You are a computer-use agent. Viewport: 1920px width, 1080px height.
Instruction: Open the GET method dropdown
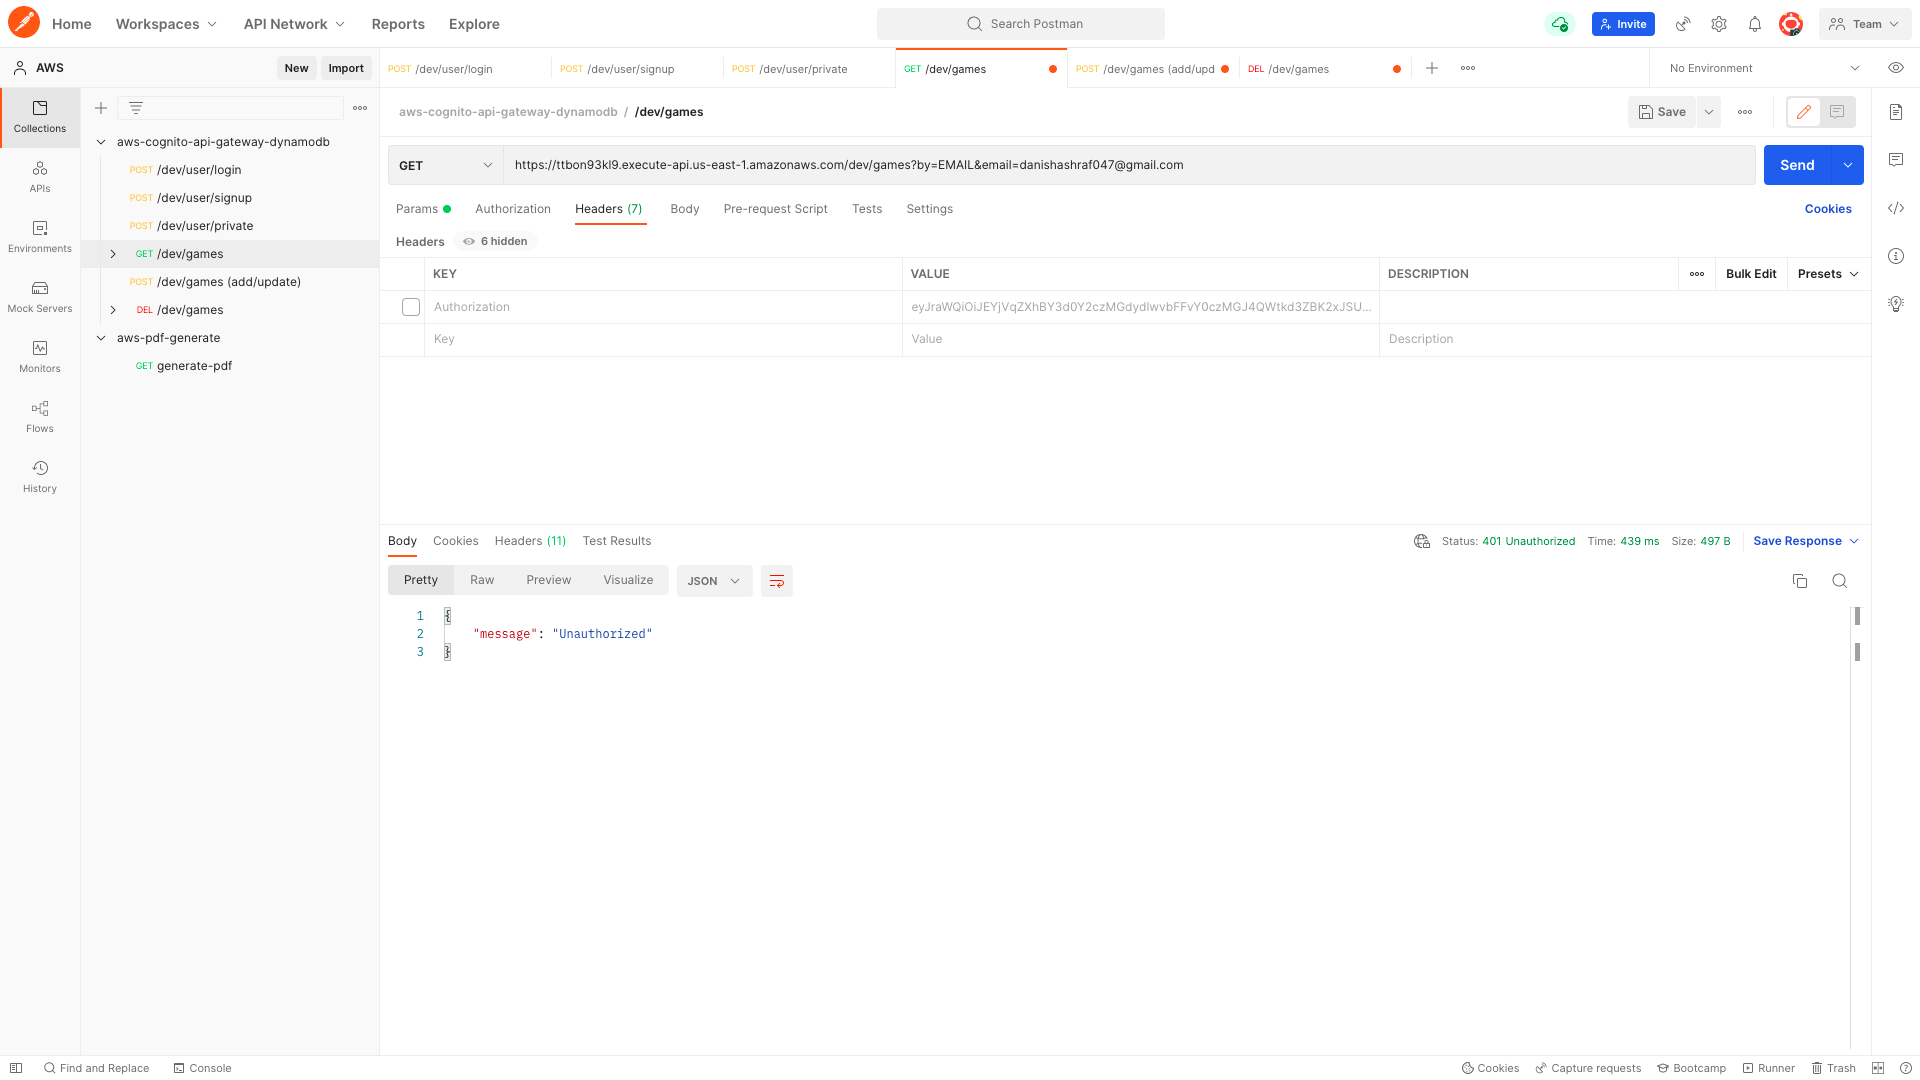pyautogui.click(x=445, y=165)
